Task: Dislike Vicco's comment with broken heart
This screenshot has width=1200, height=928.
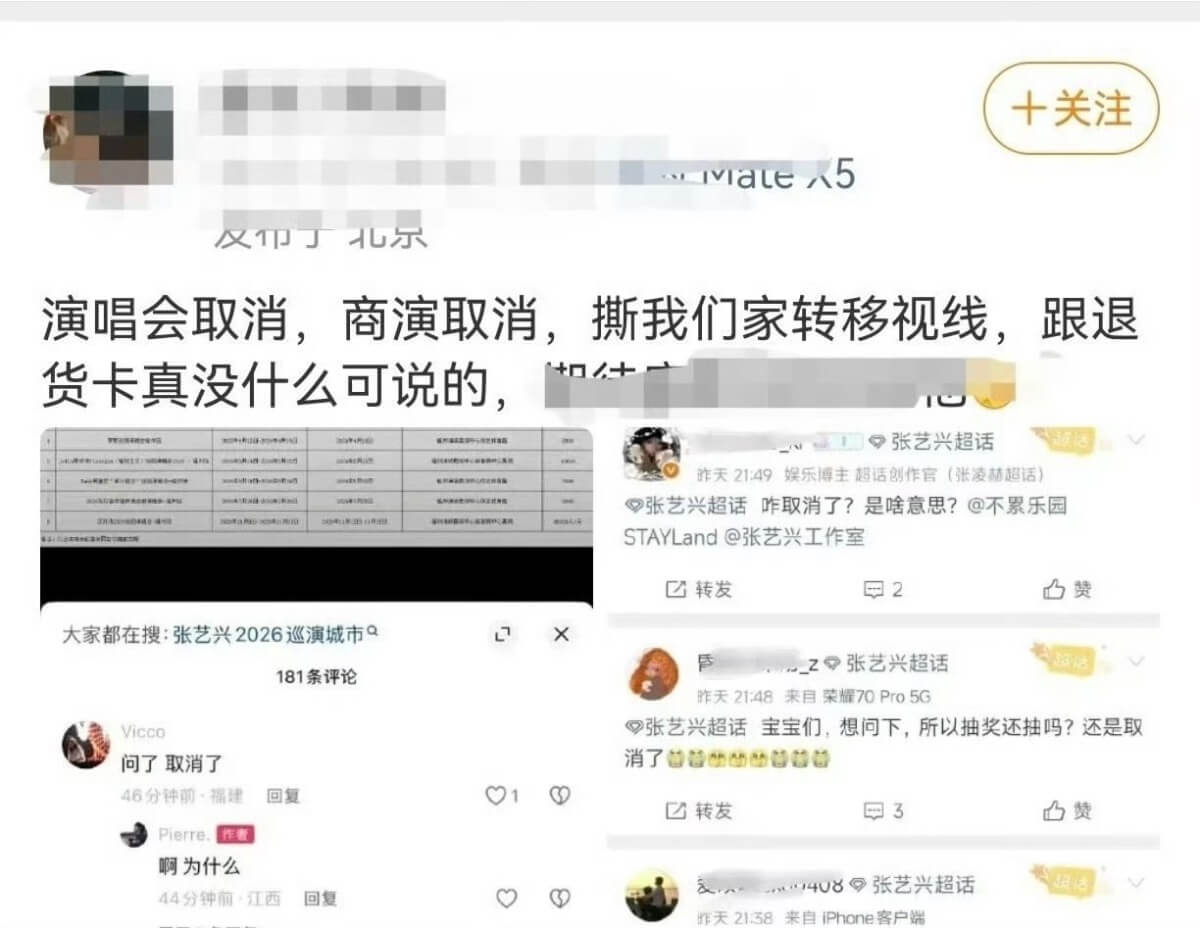Action: coord(560,796)
